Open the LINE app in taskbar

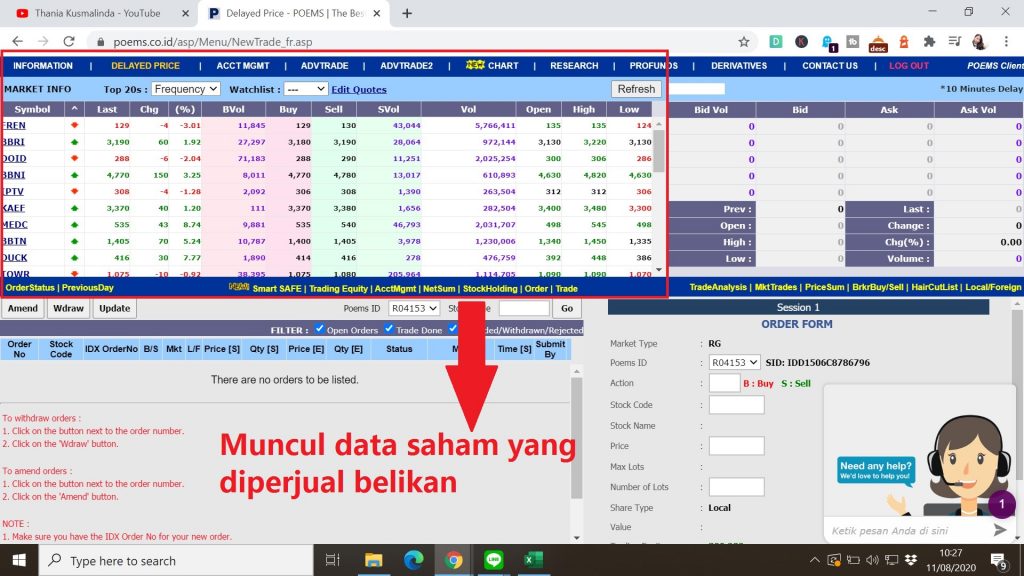click(x=493, y=560)
